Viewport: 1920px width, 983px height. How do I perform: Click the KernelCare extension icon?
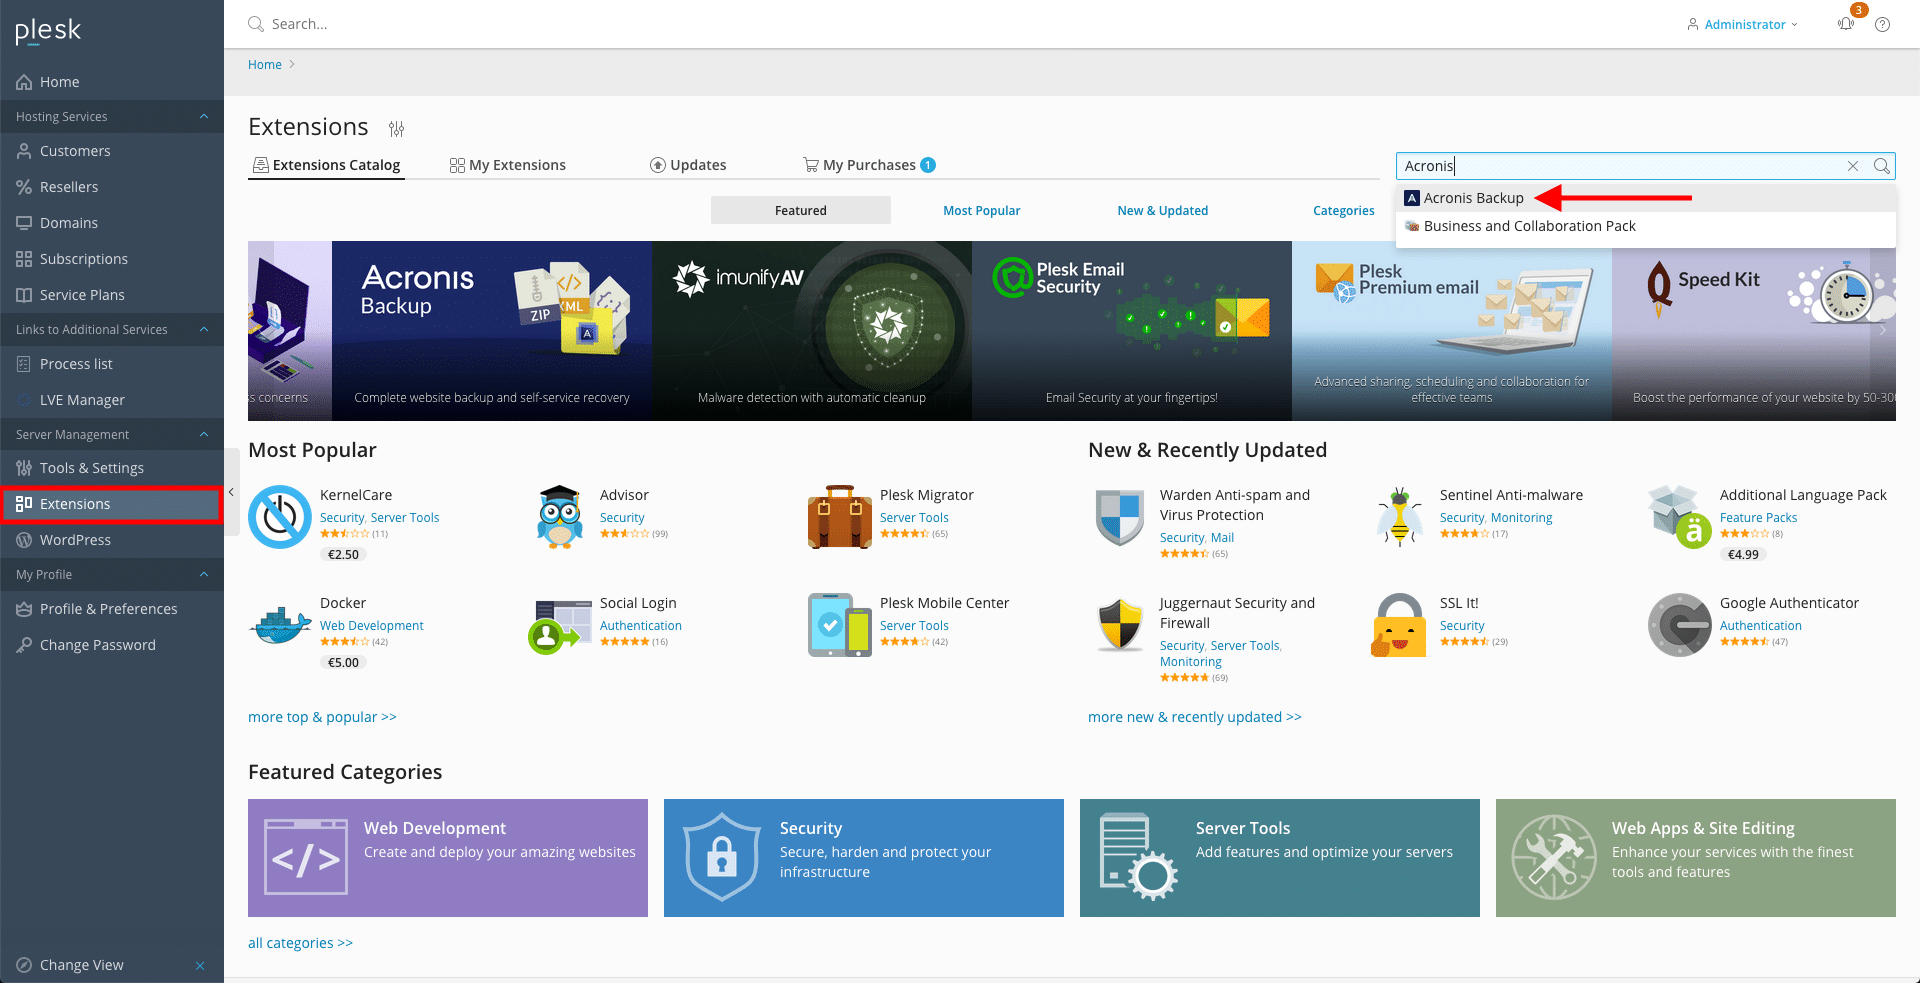pos(280,517)
